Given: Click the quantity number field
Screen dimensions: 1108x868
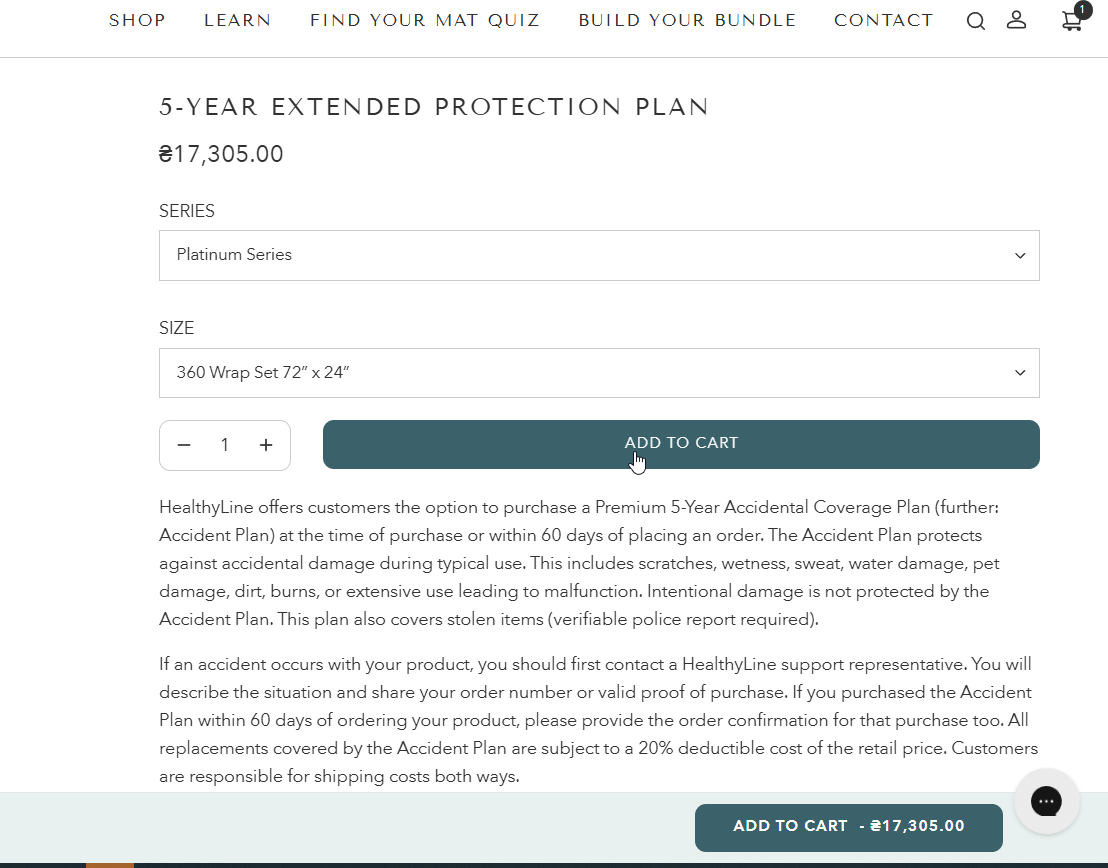Looking at the screenshot, I should [225, 445].
